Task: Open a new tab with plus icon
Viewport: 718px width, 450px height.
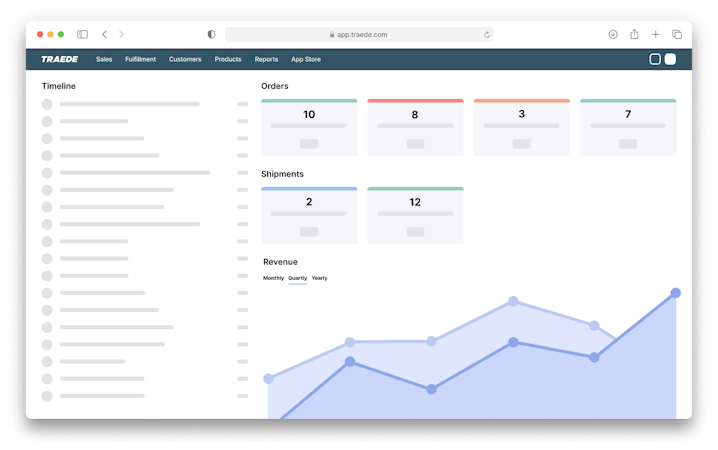Action: [x=656, y=34]
